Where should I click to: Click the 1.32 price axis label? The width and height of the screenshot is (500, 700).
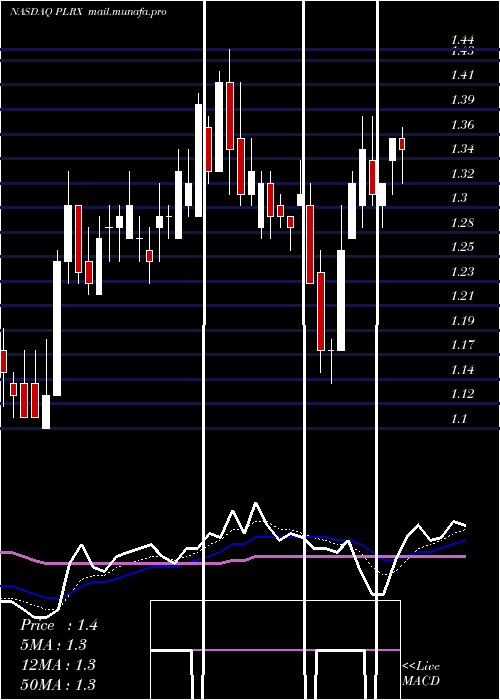point(462,173)
